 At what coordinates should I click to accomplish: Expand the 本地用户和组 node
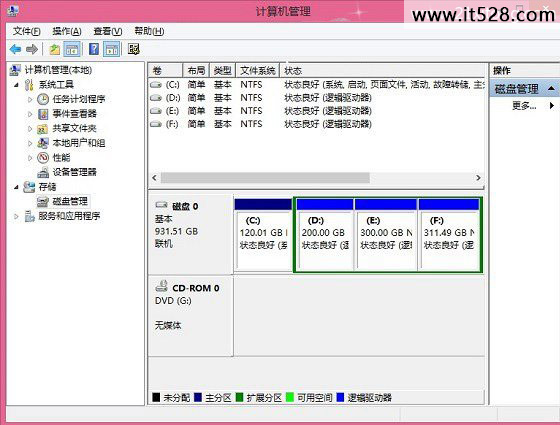pyautogui.click(x=30, y=144)
